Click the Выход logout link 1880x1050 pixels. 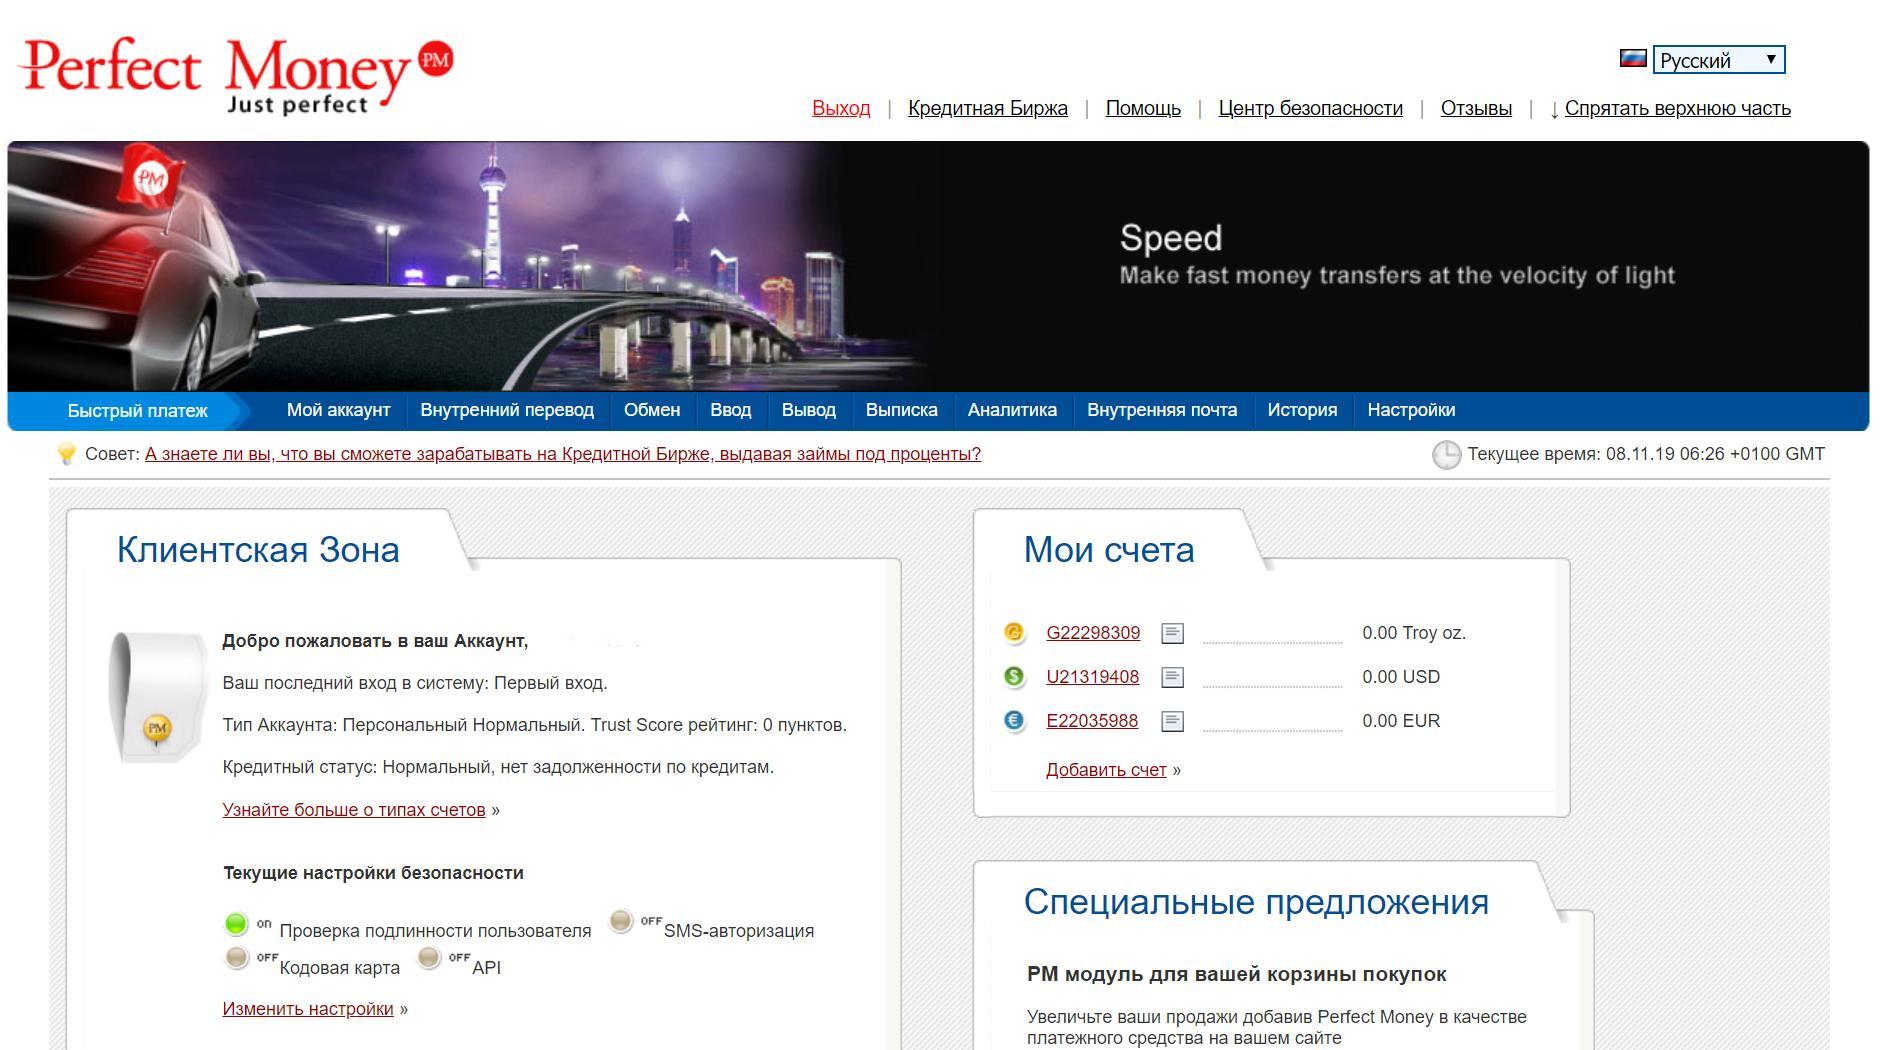841,108
